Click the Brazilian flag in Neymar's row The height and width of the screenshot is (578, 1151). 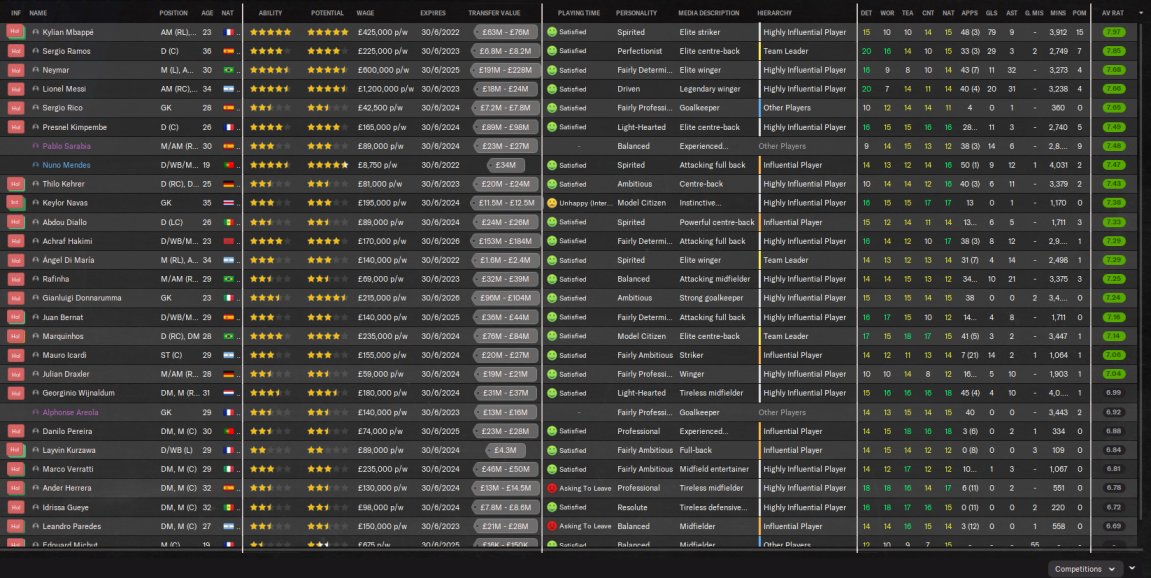pyautogui.click(x=228, y=70)
